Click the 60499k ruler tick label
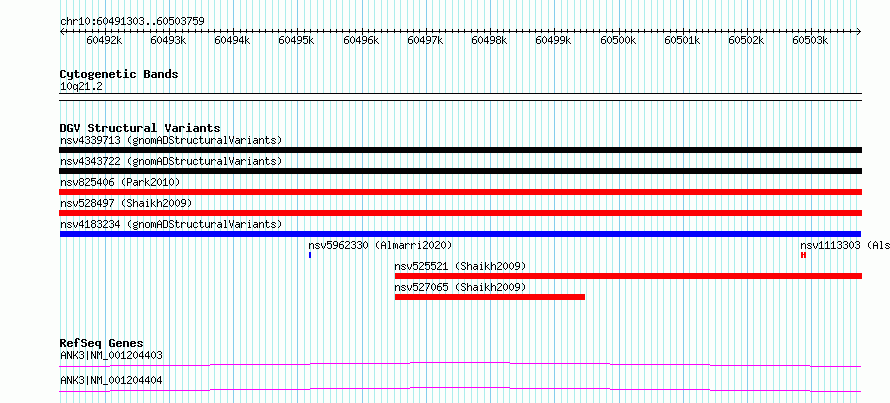This screenshot has height=403, width=890. pyautogui.click(x=553, y=40)
